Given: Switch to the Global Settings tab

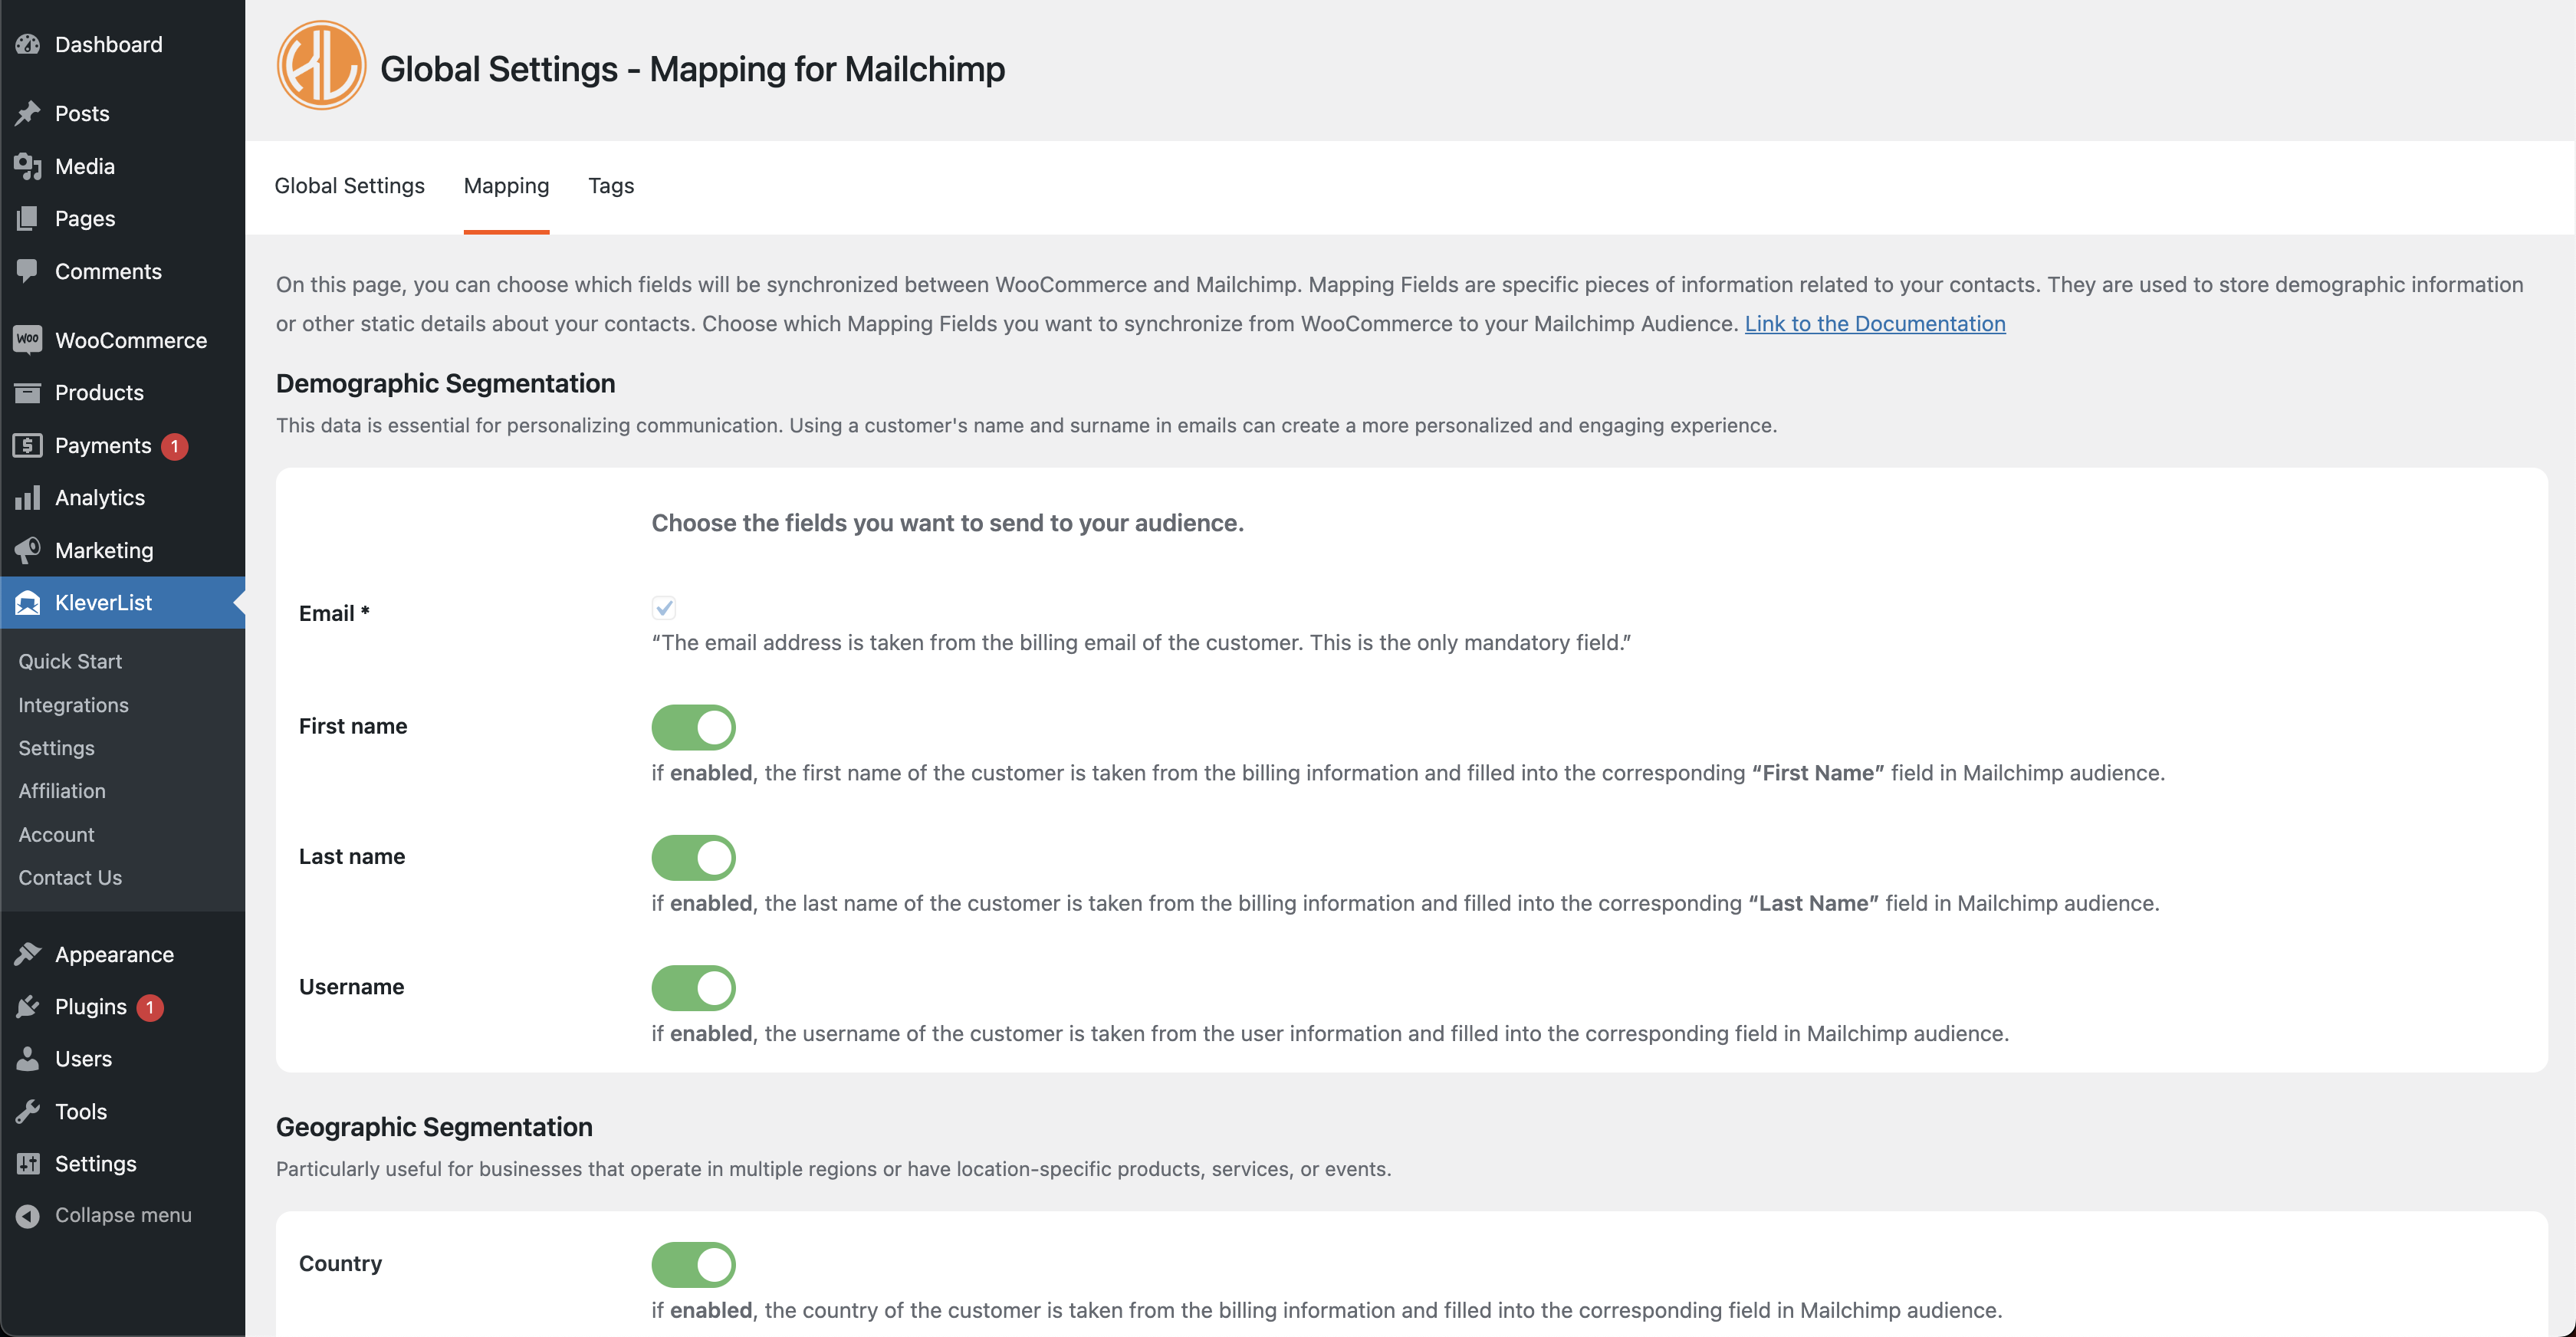Looking at the screenshot, I should click(349, 186).
